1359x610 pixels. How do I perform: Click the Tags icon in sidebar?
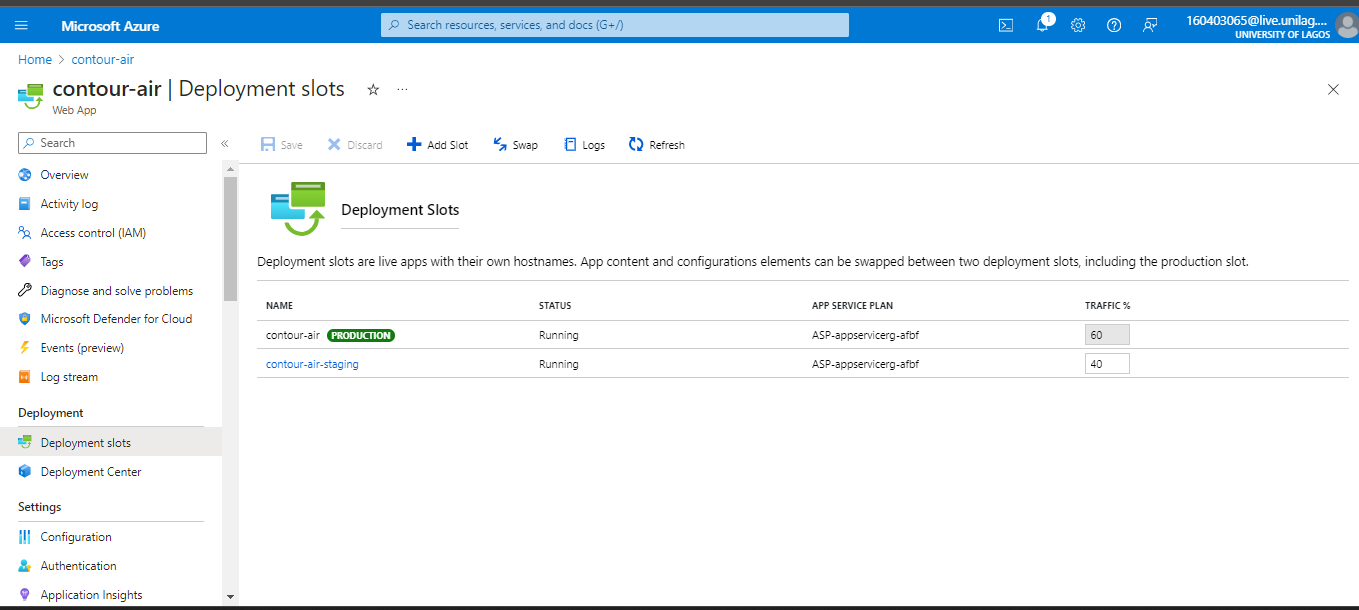tap(25, 262)
